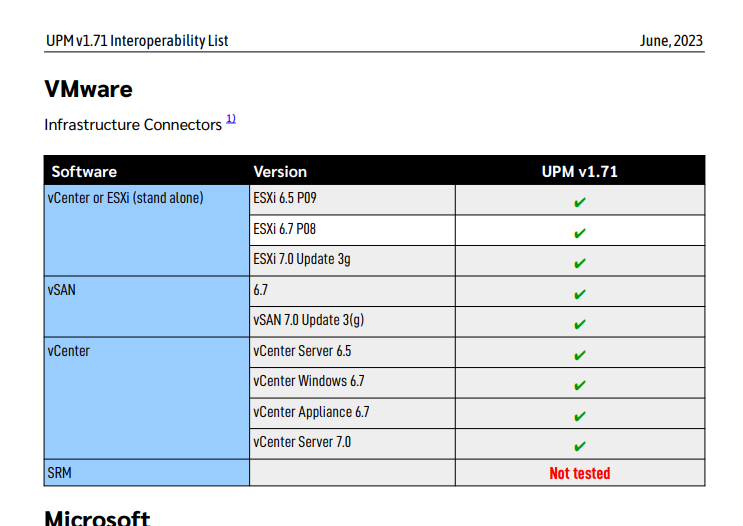Click checkmark for vCenter Windows 6.7
The height and width of the screenshot is (526, 743).
(580, 386)
